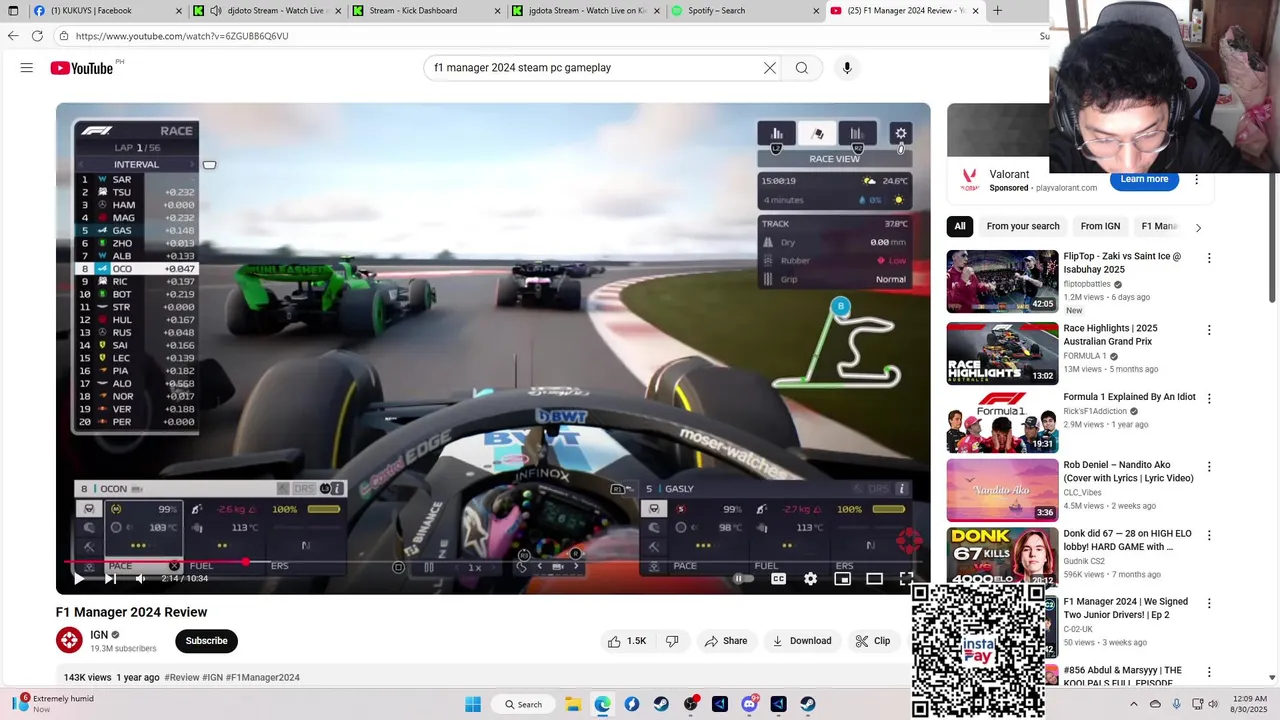Open taskbar Search box
Screen dimensions: 1280x720
522,704
